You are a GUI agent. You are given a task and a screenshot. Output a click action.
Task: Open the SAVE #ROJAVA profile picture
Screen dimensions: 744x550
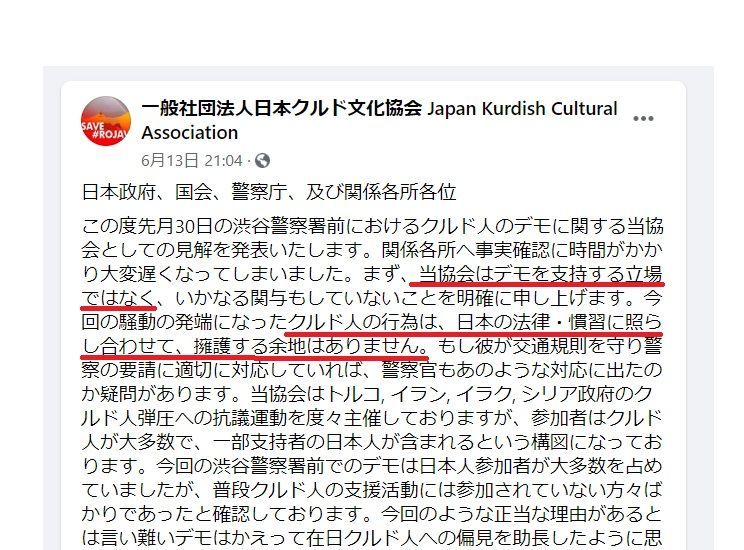click(105, 121)
